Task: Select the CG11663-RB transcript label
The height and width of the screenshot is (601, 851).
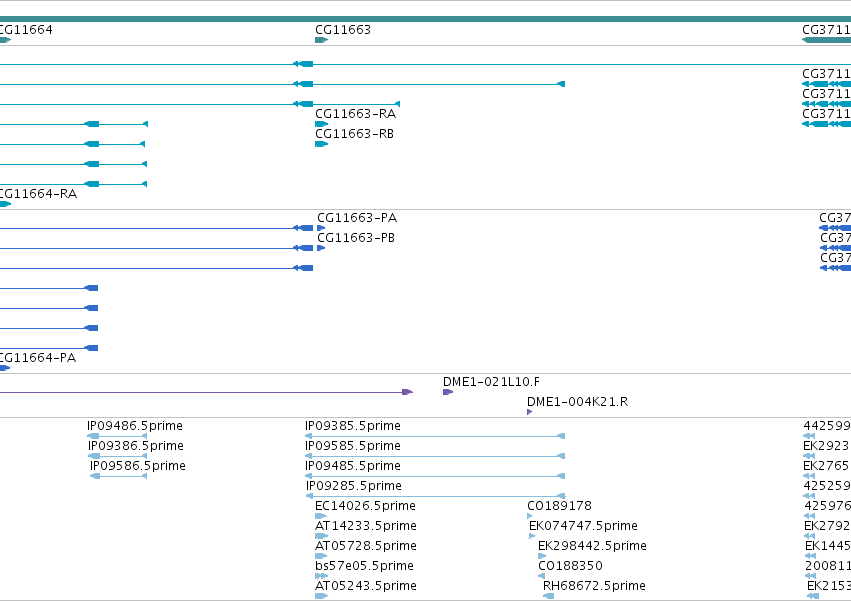Action: pos(354,134)
